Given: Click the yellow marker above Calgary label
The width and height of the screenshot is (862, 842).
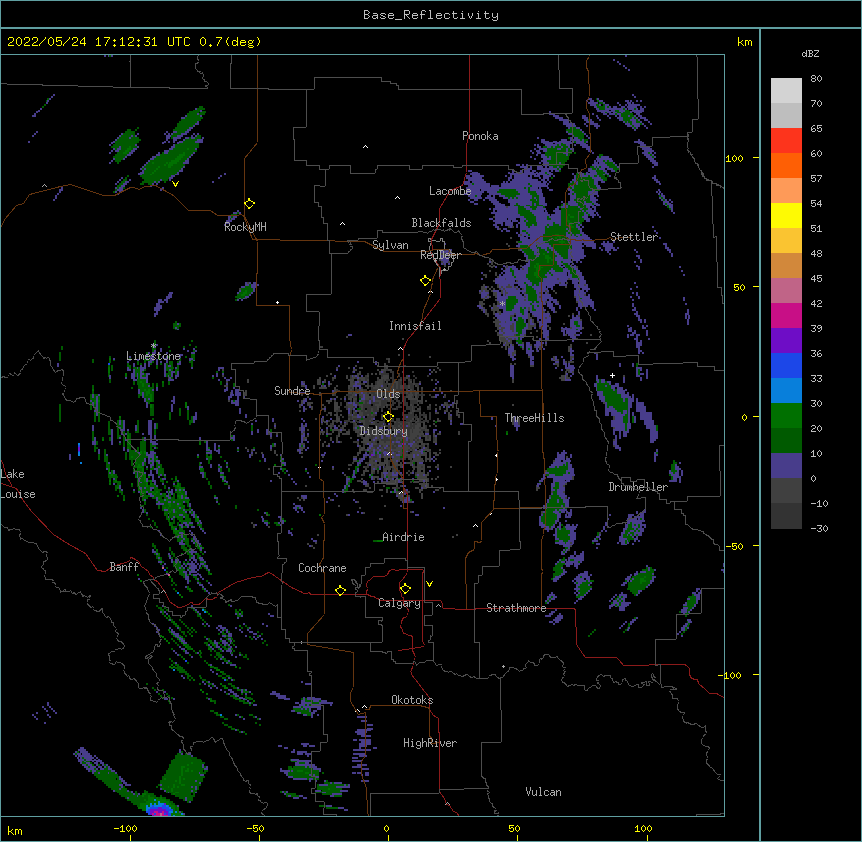Looking at the screenshot, I should pos(405,589).
